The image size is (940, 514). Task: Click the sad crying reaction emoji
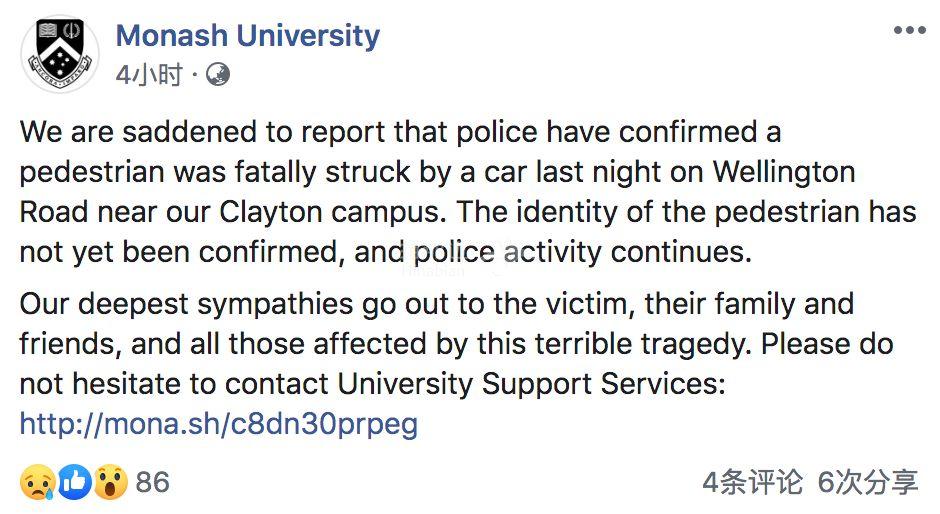pos(36,484)
